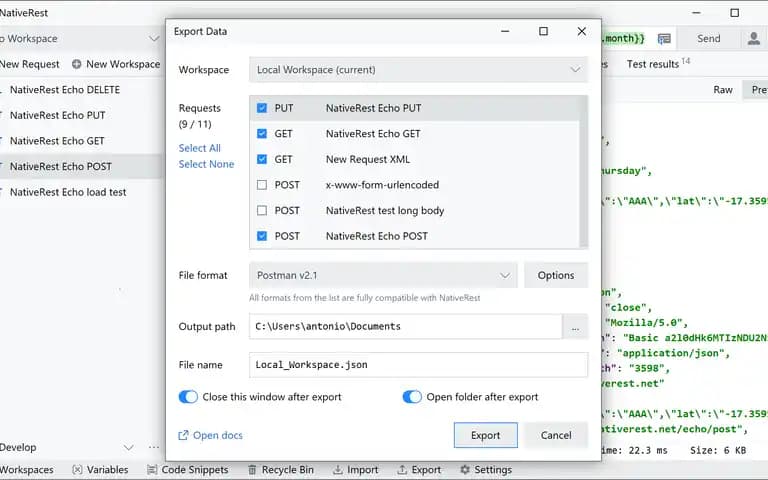
Task: Uncheck the NativeRest Echo PUT request
Action: tap(262, 108)
